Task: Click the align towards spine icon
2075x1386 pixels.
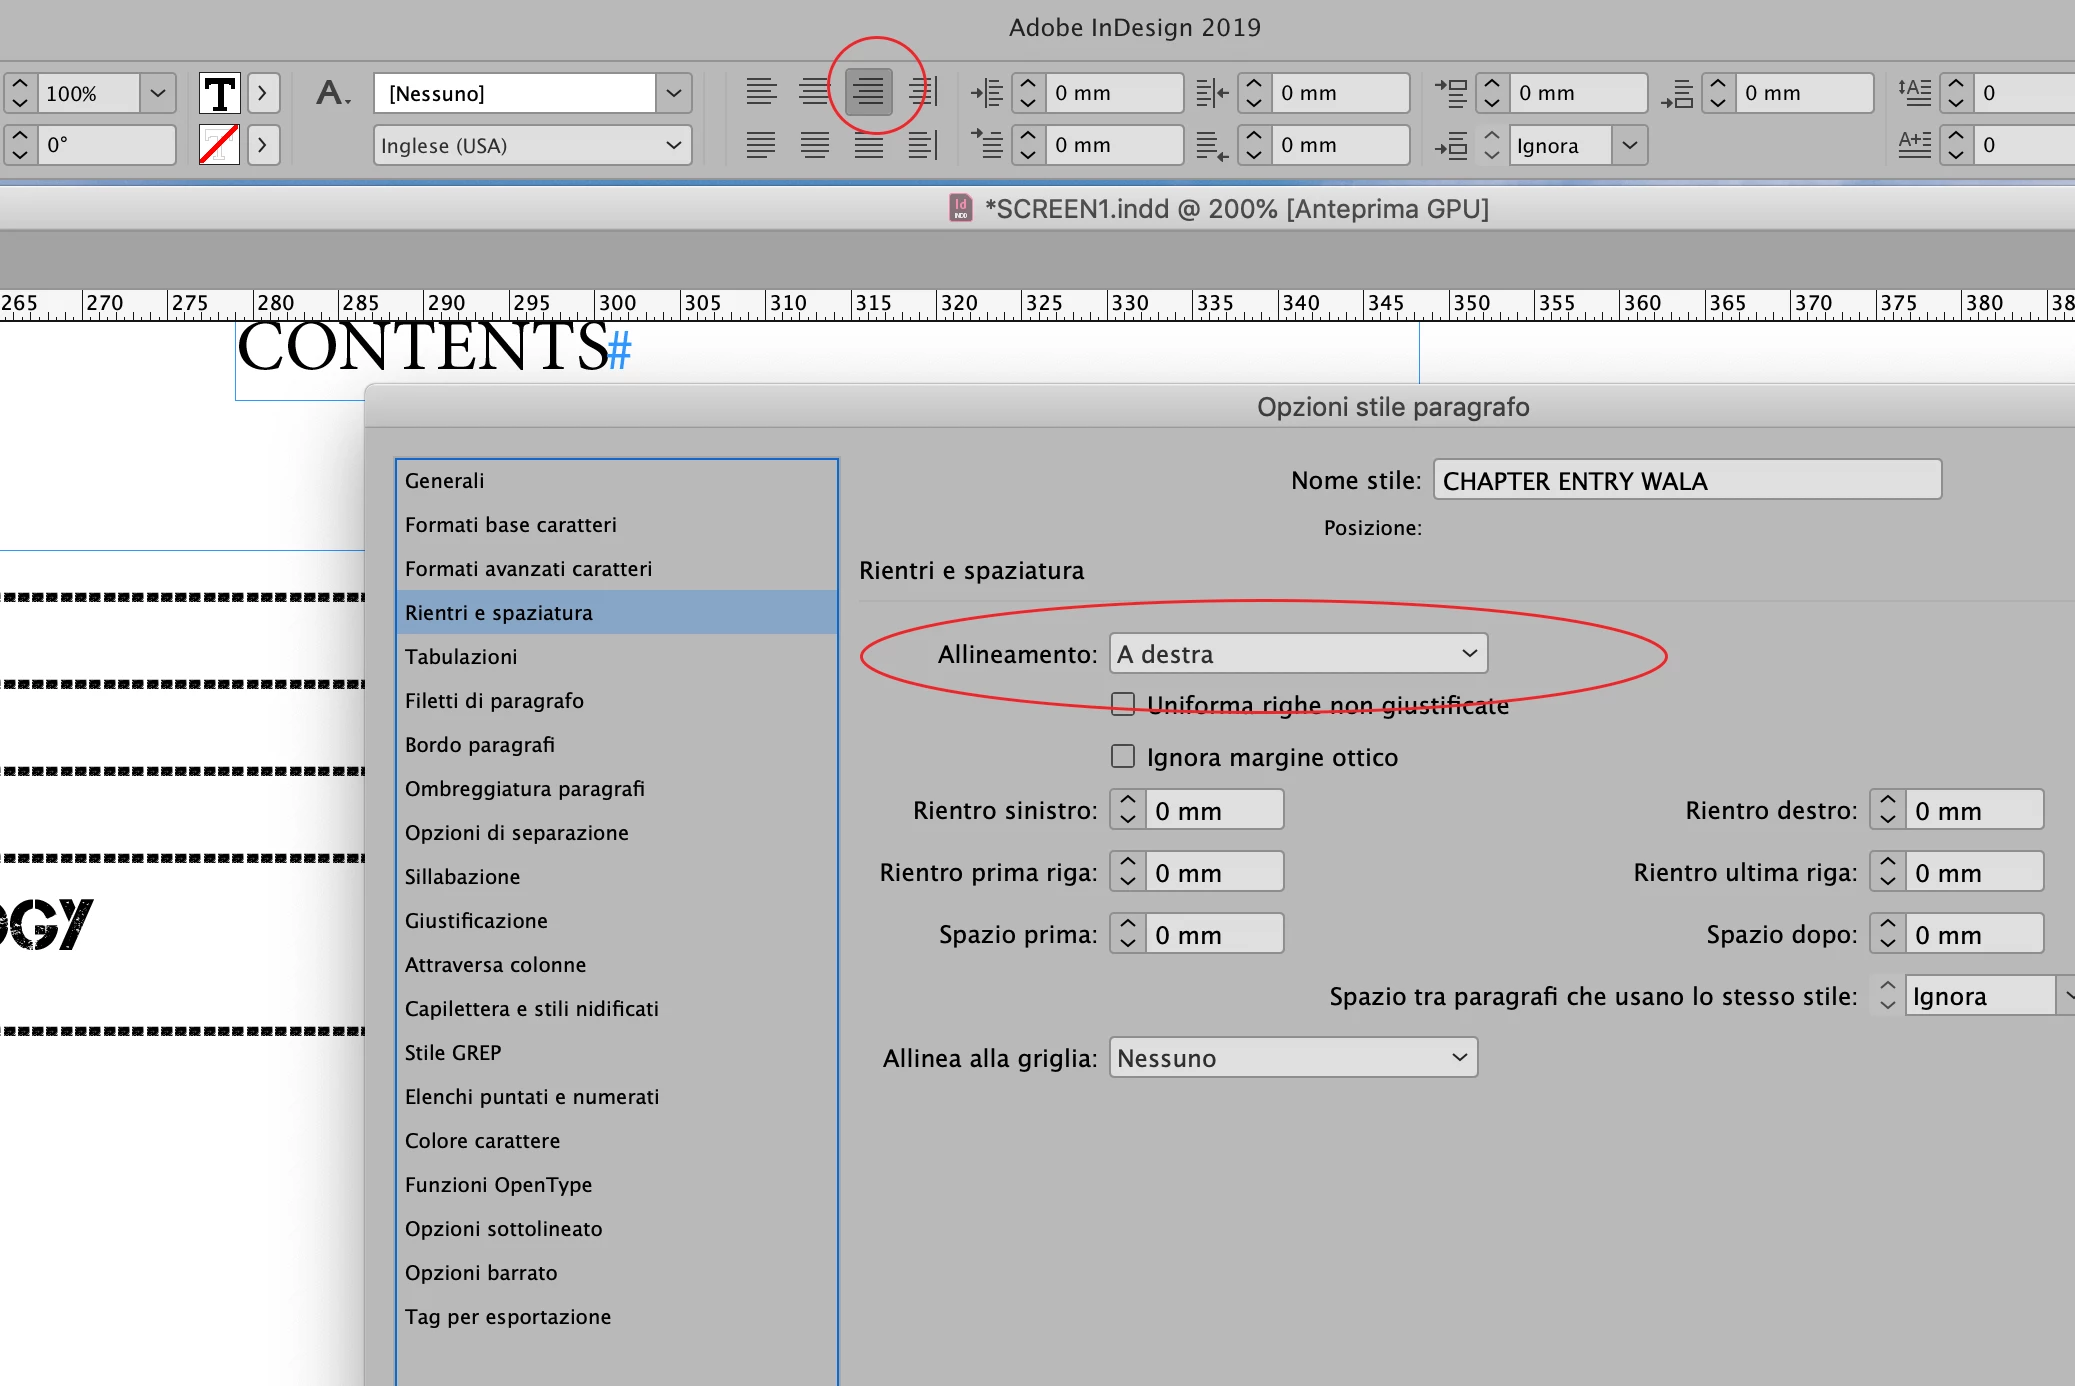Action: (x=922, y=93)
